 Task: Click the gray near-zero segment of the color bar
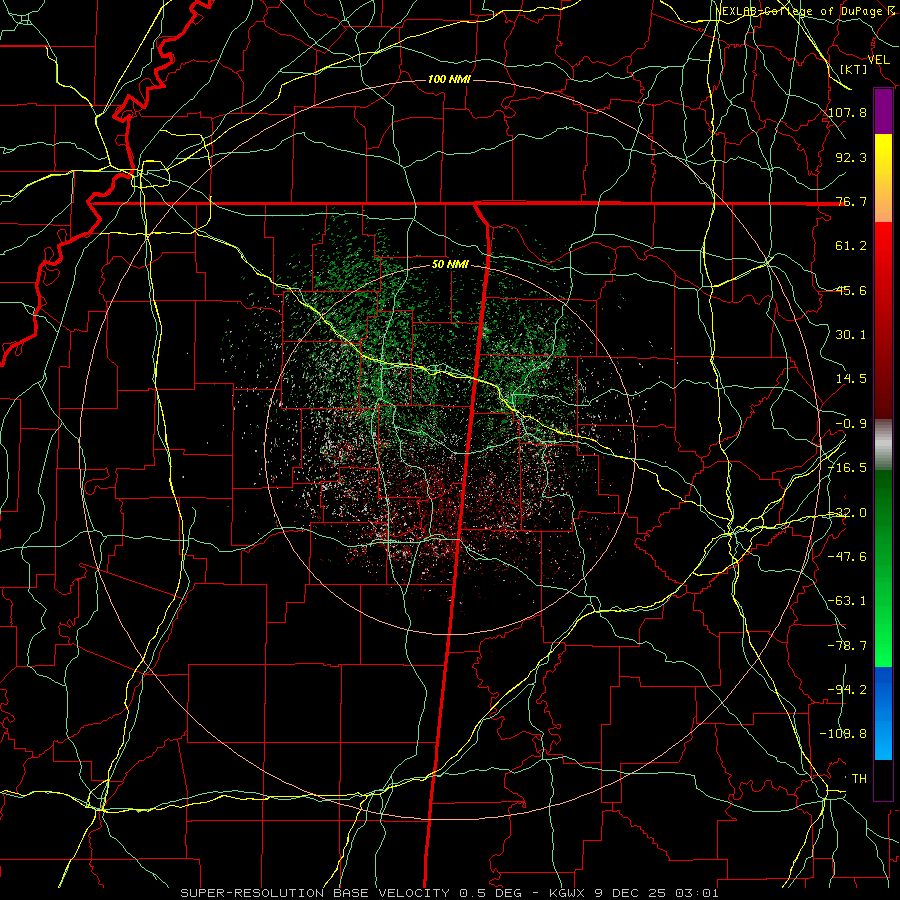click(x=883, y=445)
